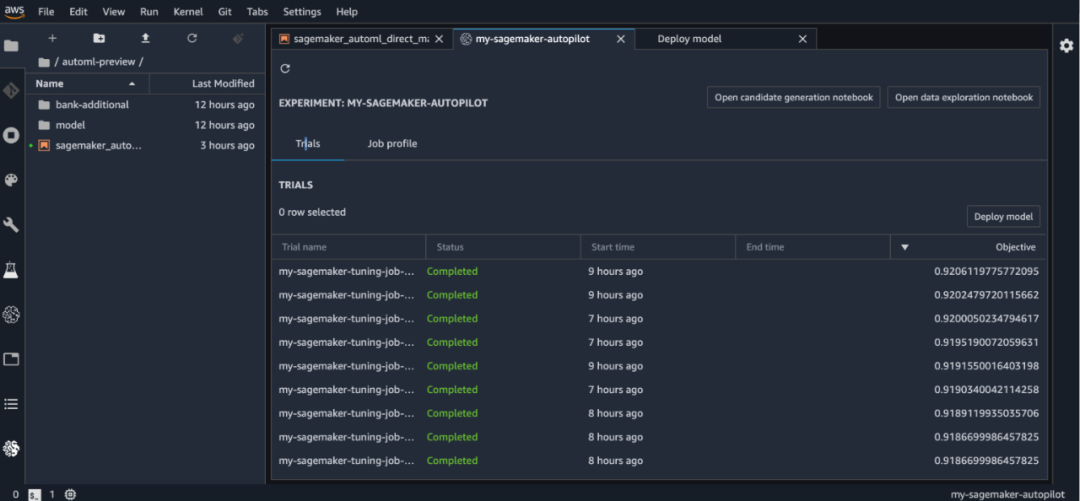Screen dimensions: 1080x501
Task: Open the File menu
Action: (x=46, y=12)
